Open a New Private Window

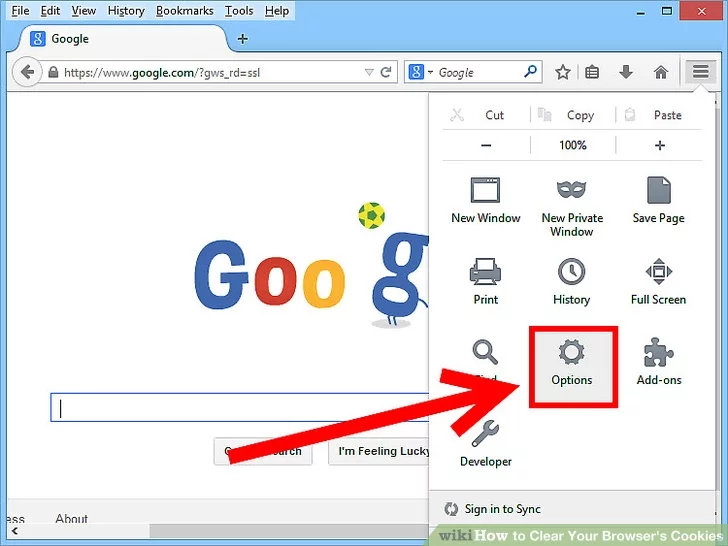(572, 207)
